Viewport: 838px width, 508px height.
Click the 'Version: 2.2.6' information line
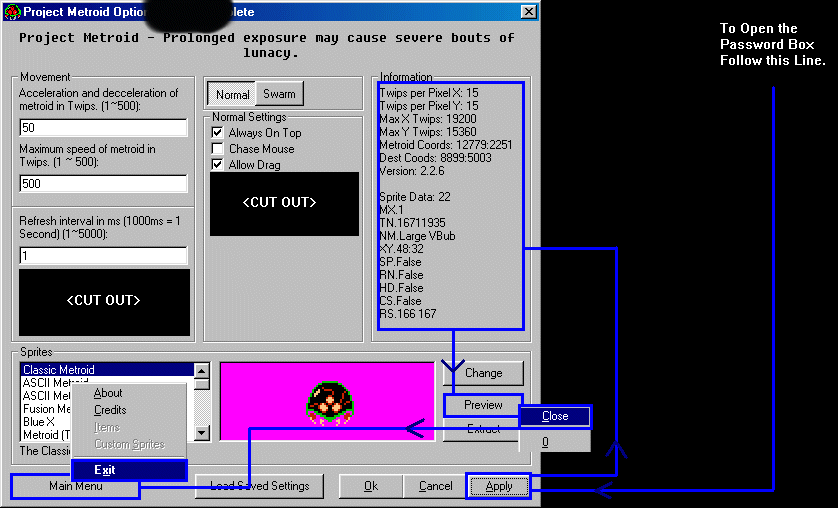(x=412, y=171)
